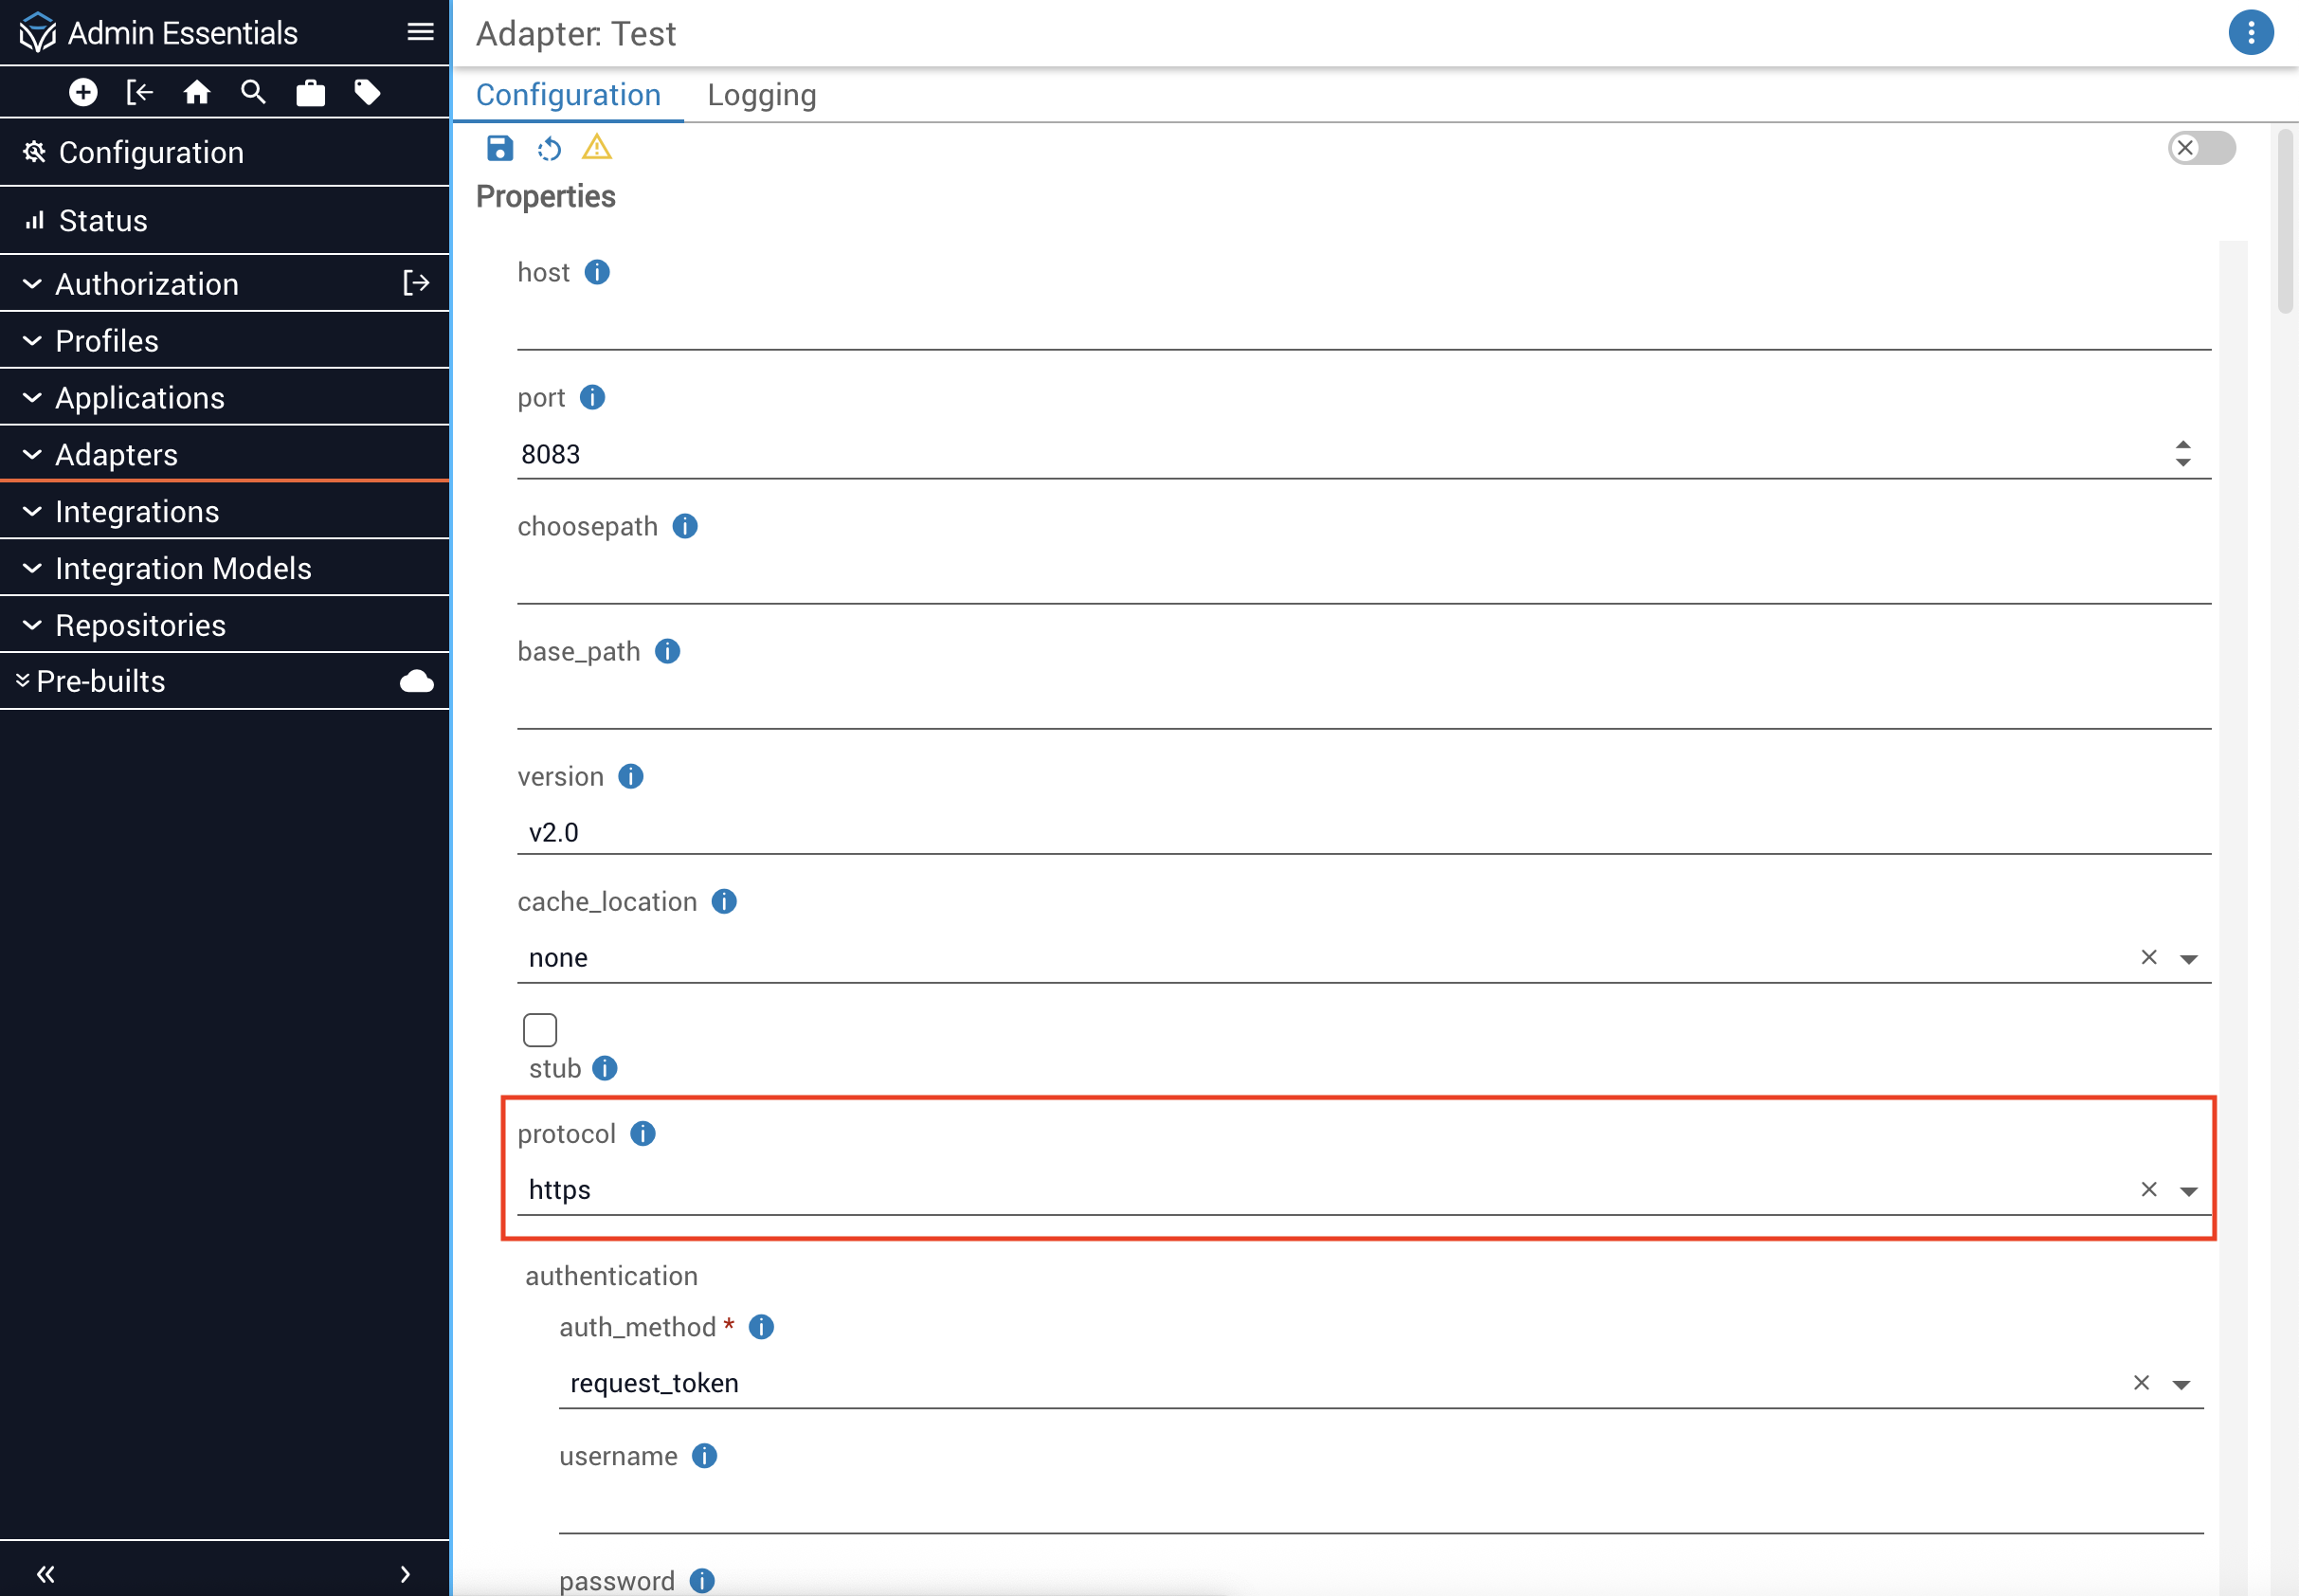The width and height of the screenshot is (2299, 1596).
Task: Click the blue three-dot more options button
Action: click(2250, 33)
